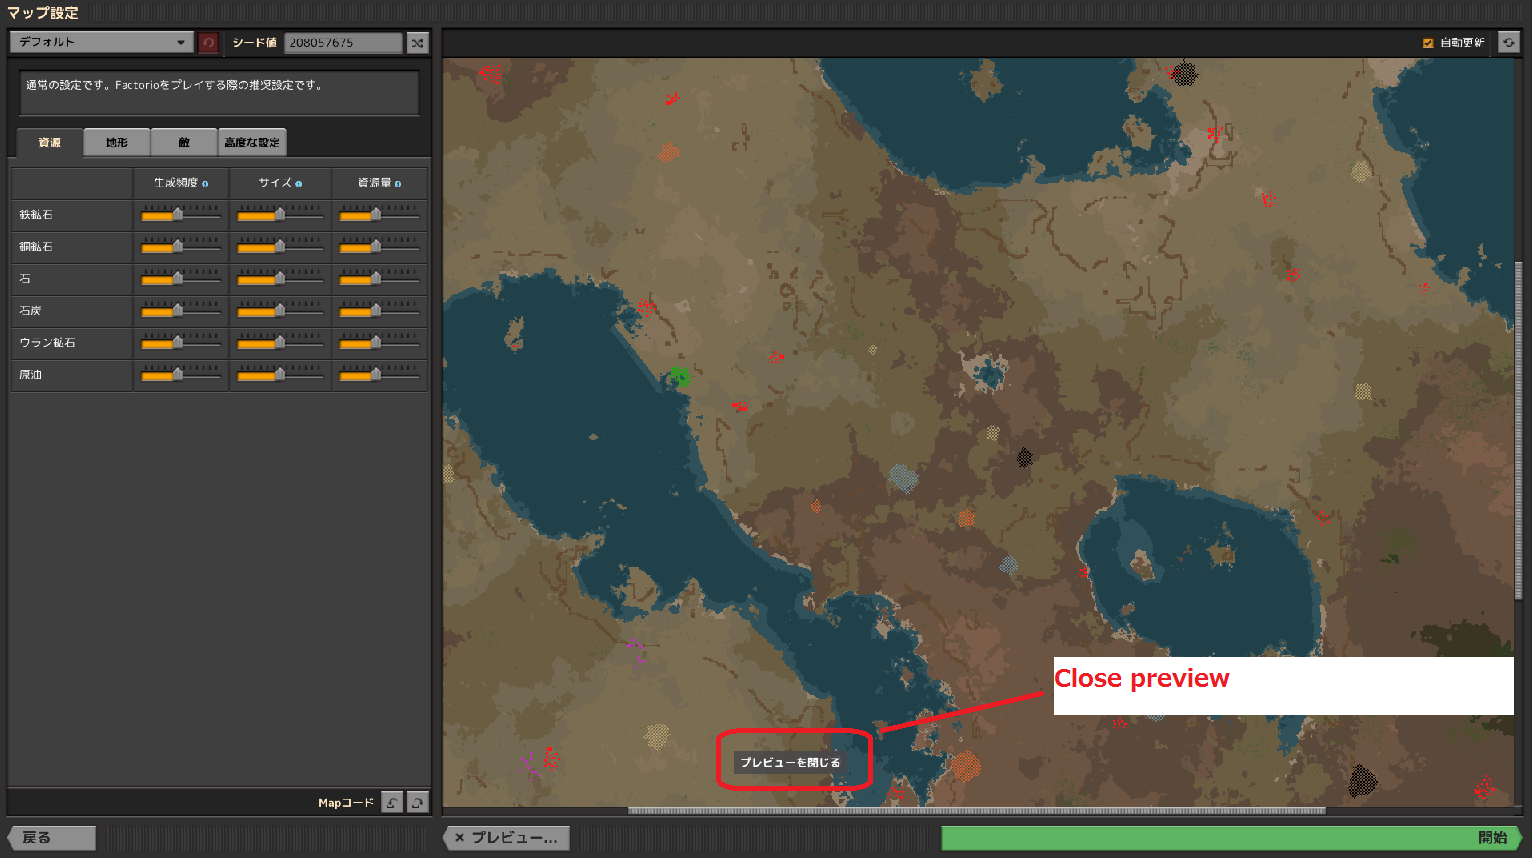Randomize the seed with the shuffle icon
1532x858 pixels.
tap(418, 43)
